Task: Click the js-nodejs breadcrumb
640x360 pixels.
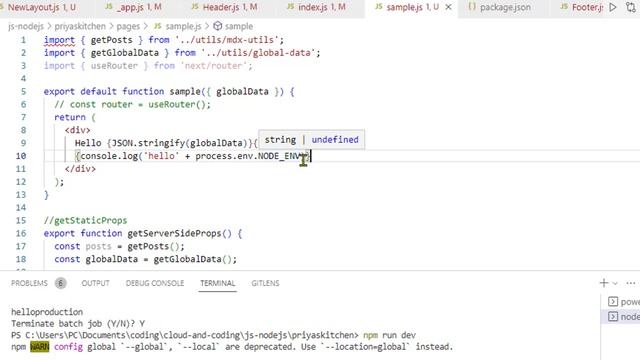Action: pos(26,26)
